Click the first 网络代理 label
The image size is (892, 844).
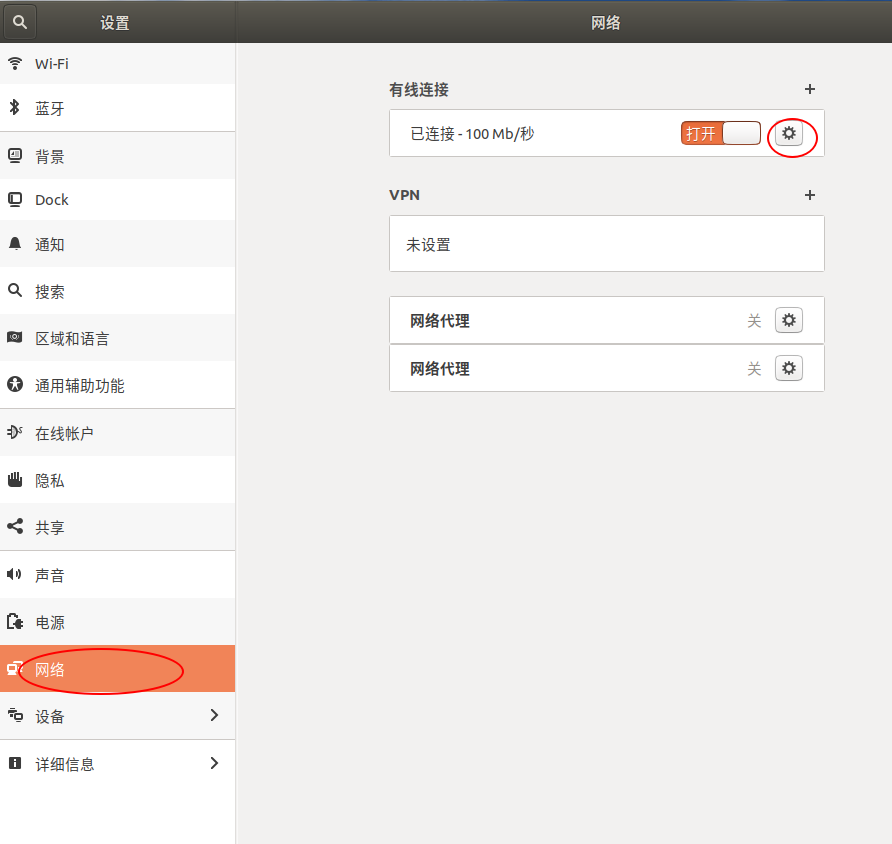coord(440,320)
